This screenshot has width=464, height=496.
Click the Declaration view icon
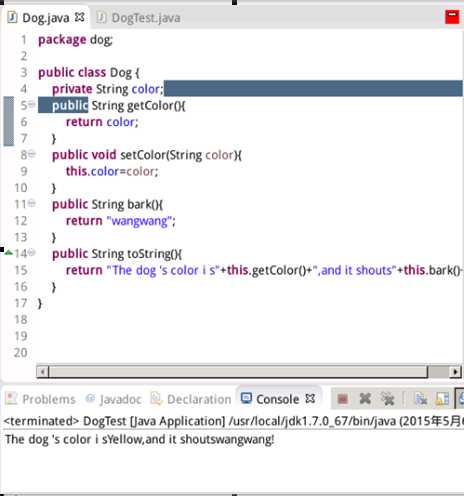point(155,398)
